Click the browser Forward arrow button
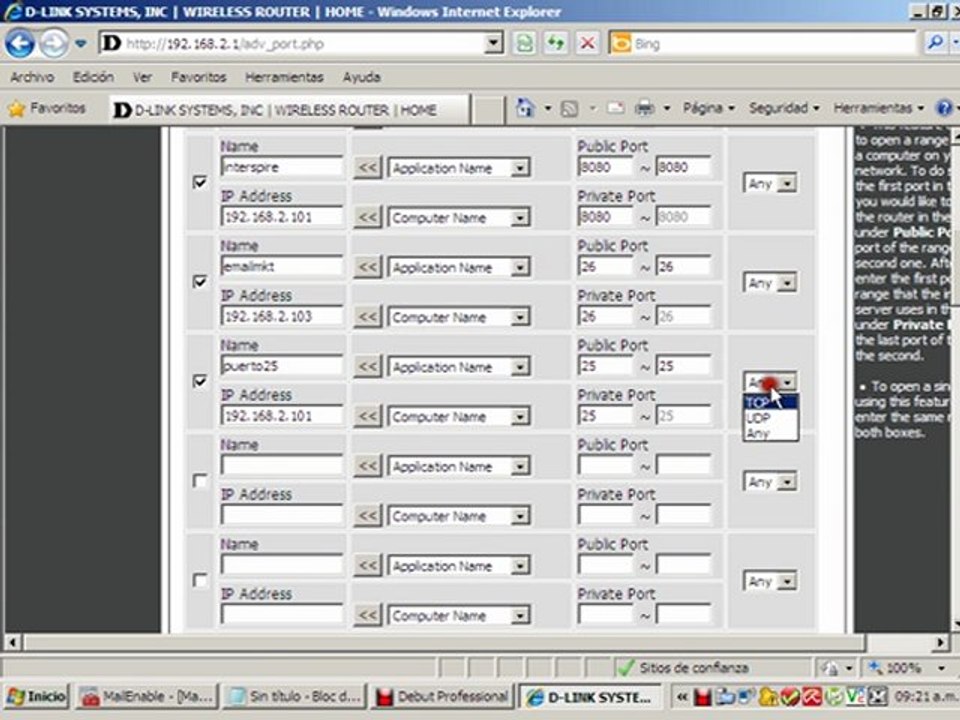Image resolution: width=960 pixels, height=720 pixels. [53, 43]
